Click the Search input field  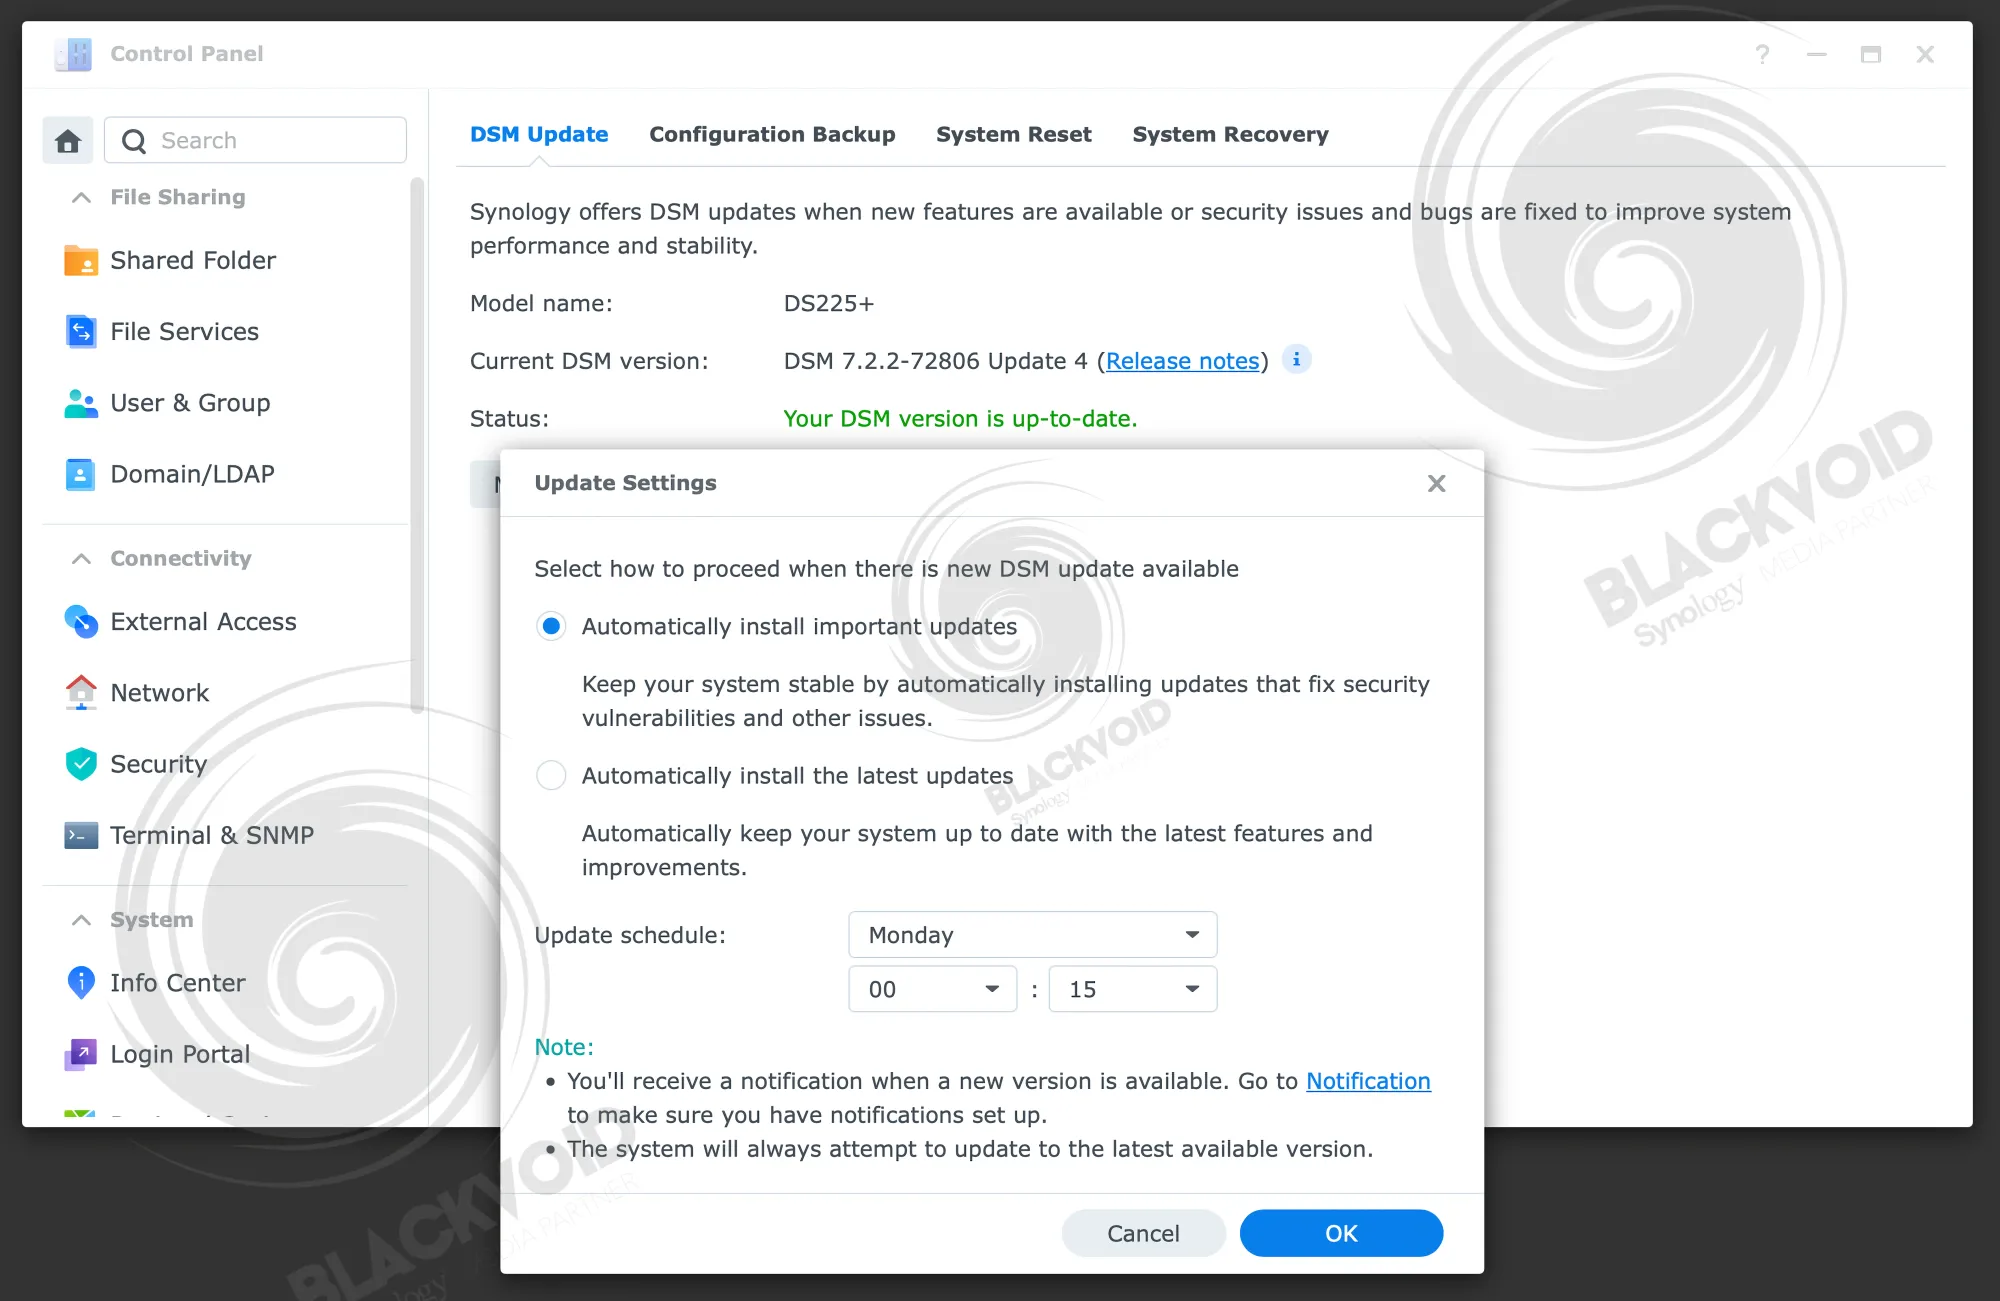coord(255,141)
